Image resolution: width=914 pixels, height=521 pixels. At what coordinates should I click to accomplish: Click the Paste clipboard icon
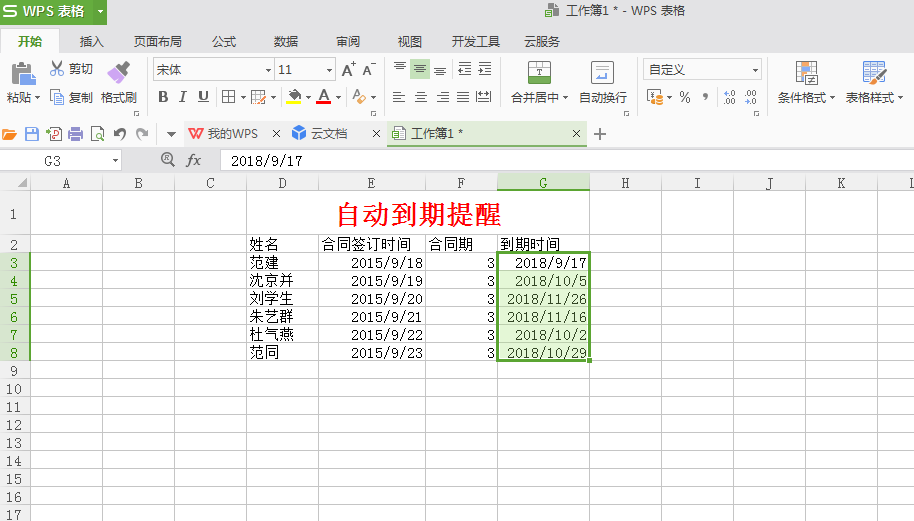(23, 74)
